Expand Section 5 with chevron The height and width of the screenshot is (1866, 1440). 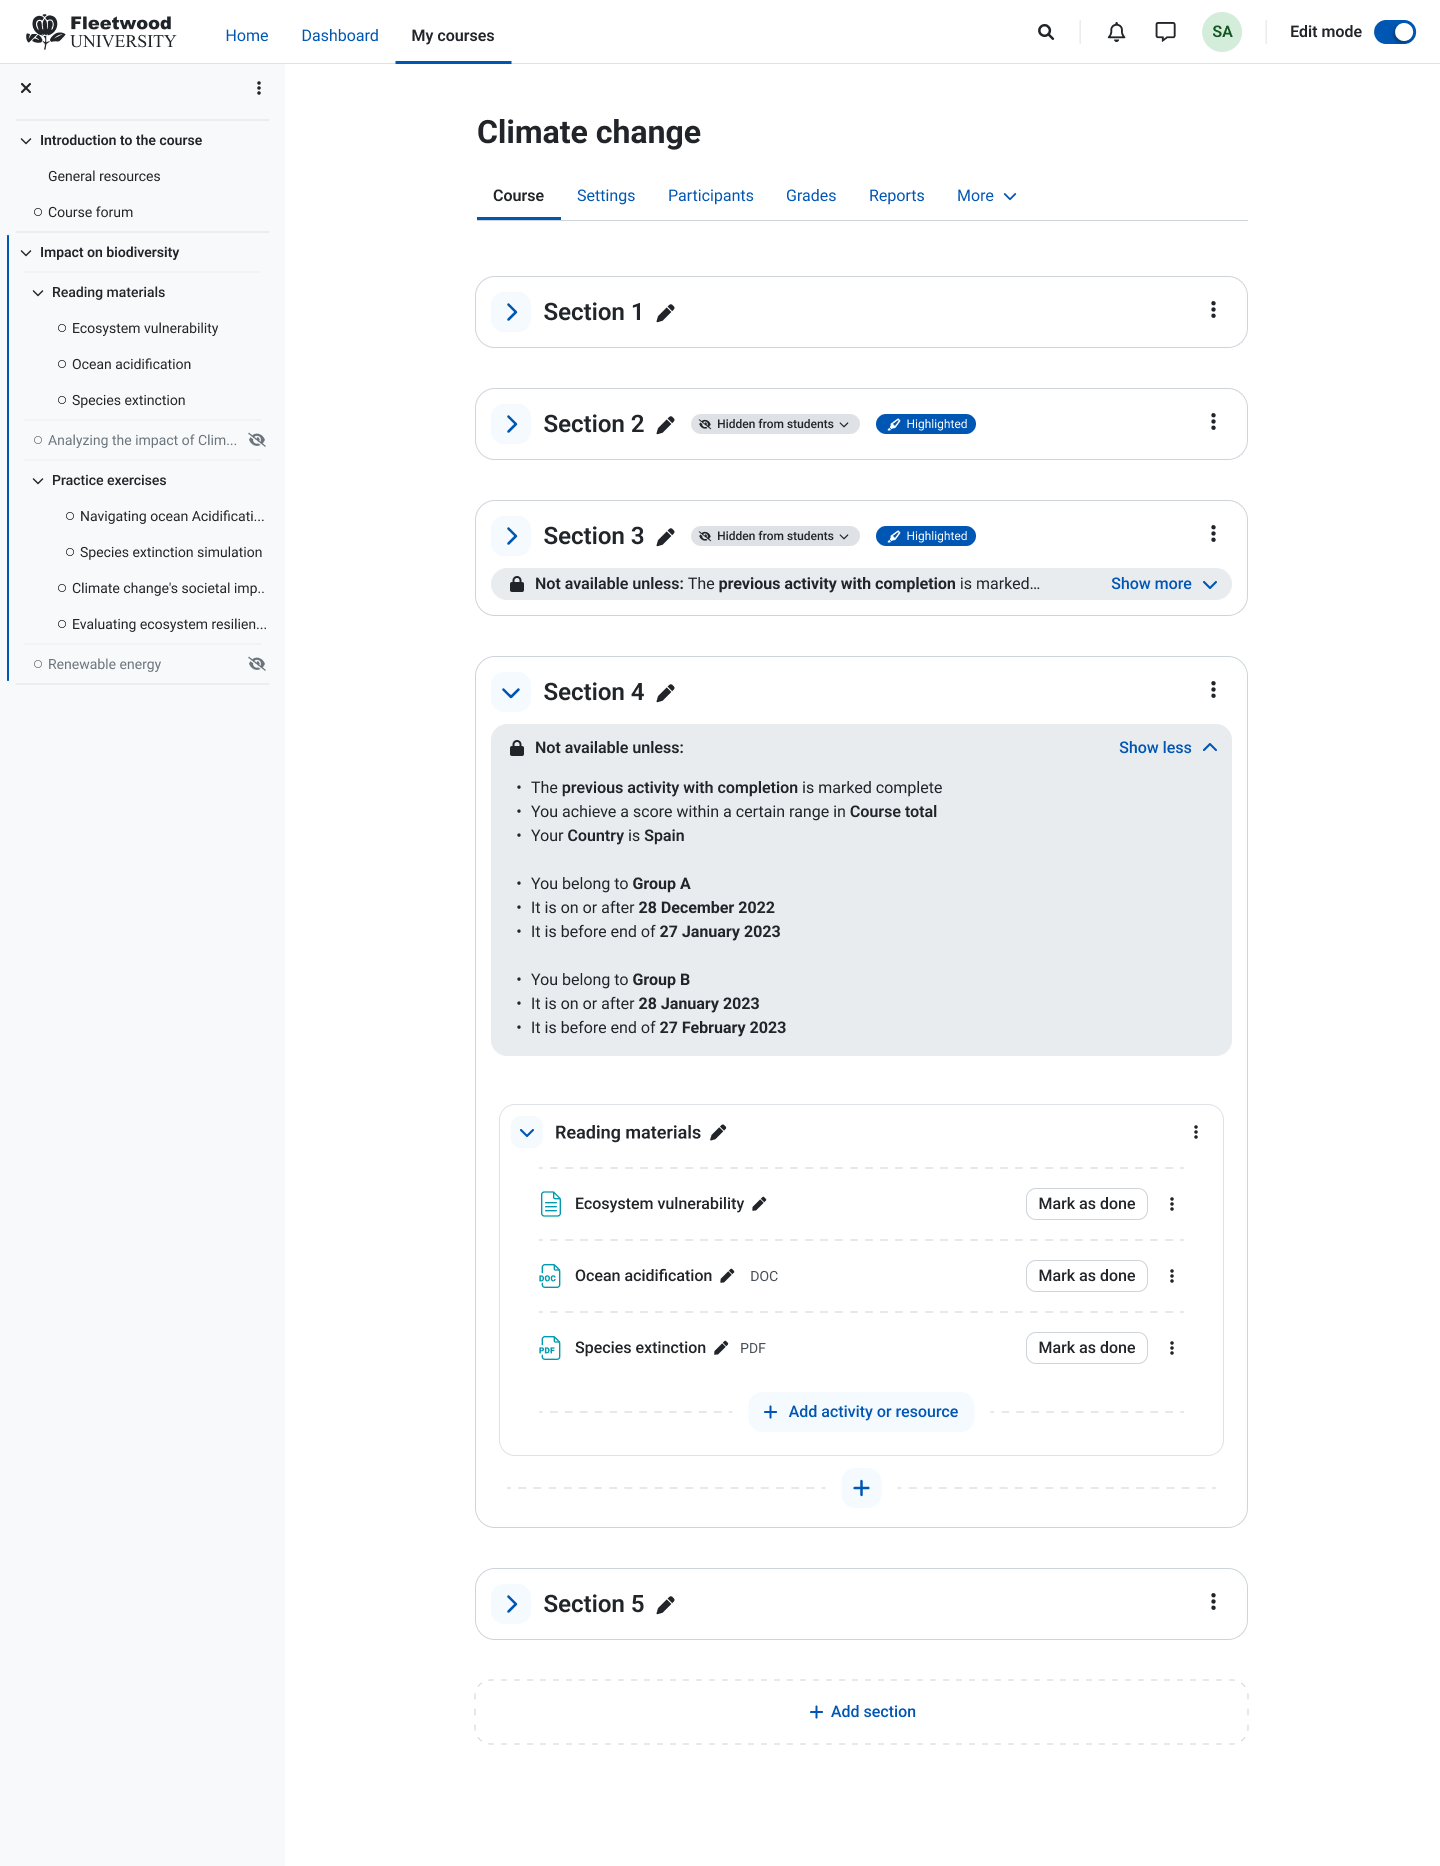[511, 1604]
